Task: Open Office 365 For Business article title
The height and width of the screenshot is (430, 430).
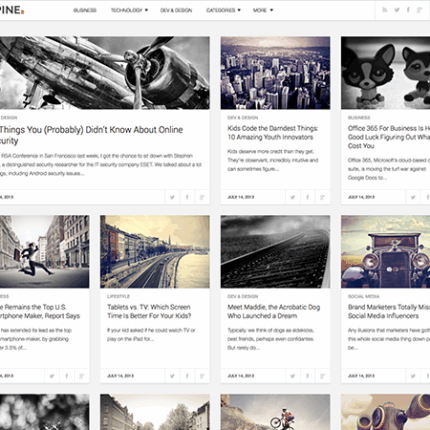Action: point(389,137)
